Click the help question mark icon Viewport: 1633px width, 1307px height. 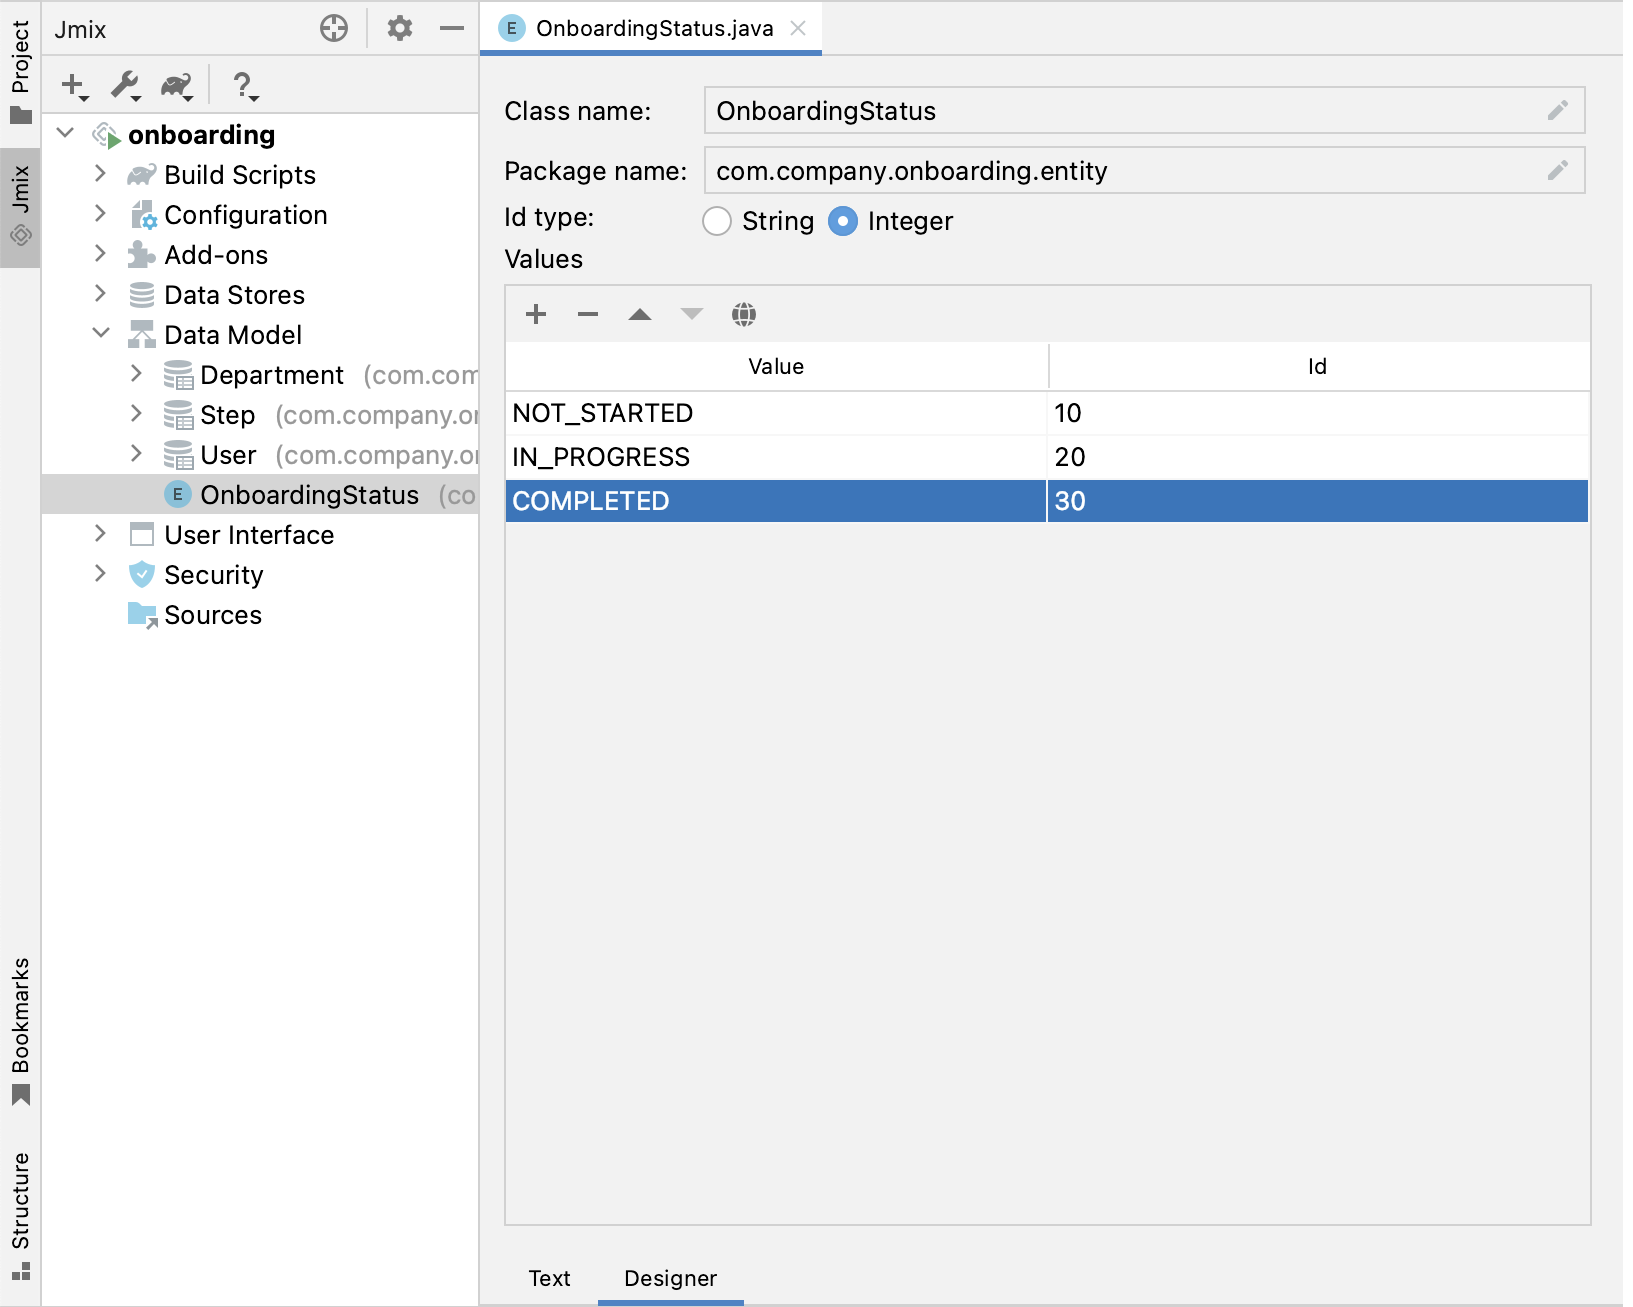[x=242, y=86]
